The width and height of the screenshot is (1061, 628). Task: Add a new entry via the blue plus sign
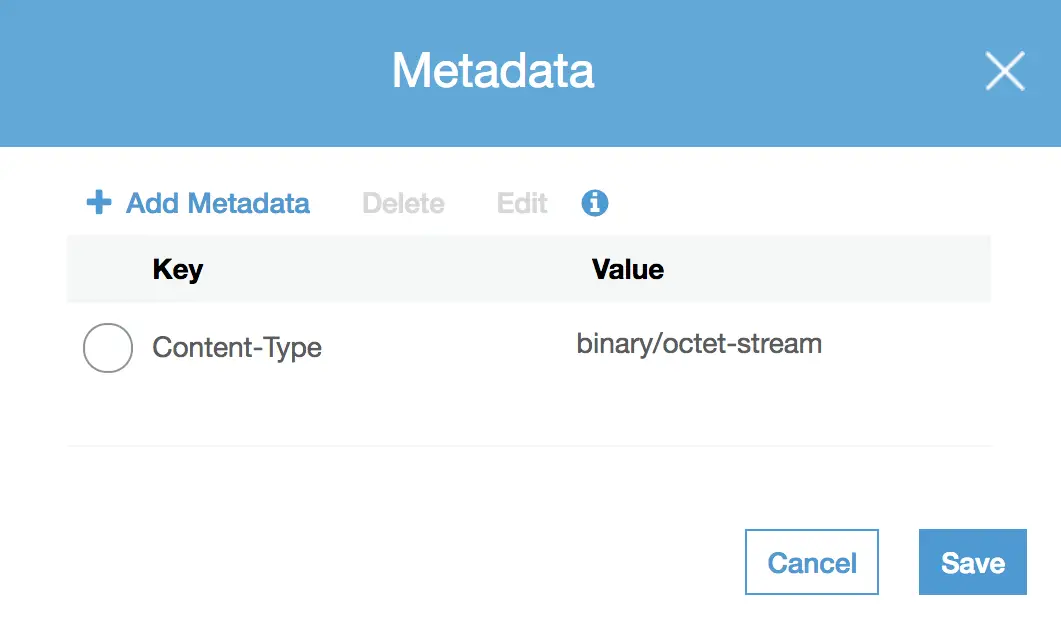pos(99,202)
